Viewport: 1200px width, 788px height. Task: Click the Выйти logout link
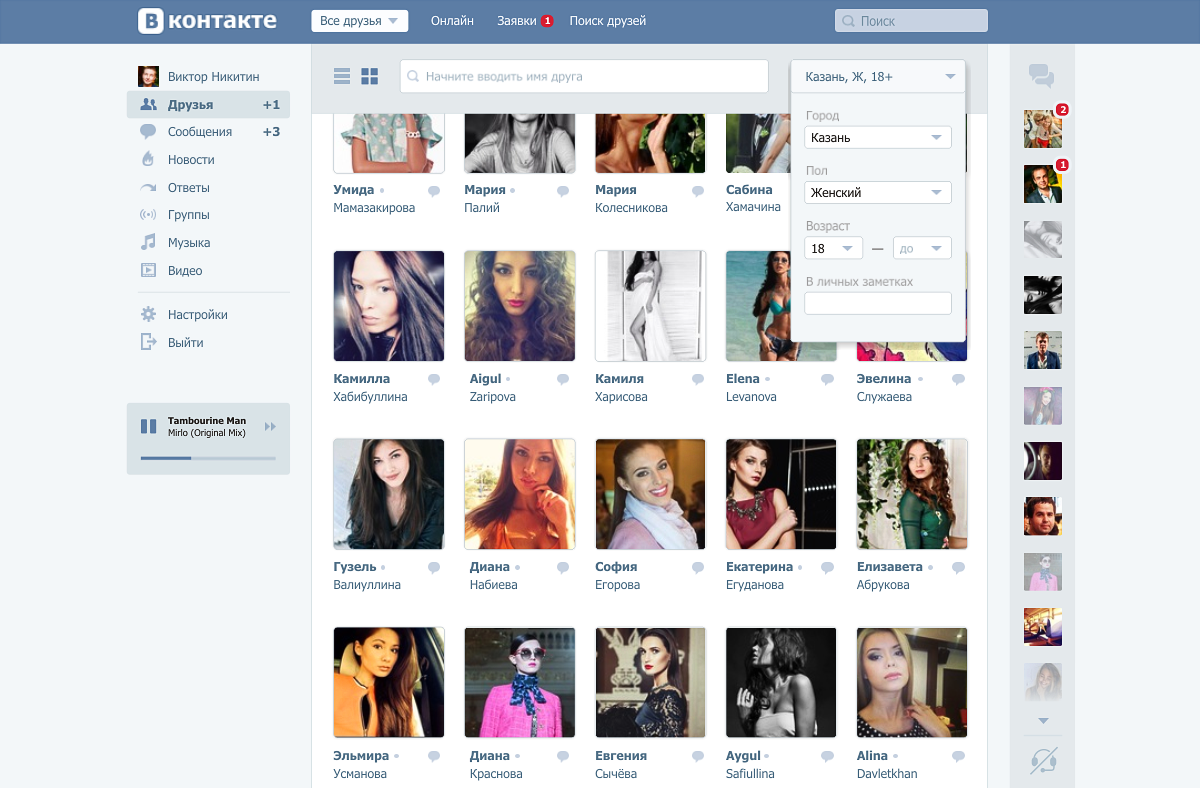click(186, 343)
